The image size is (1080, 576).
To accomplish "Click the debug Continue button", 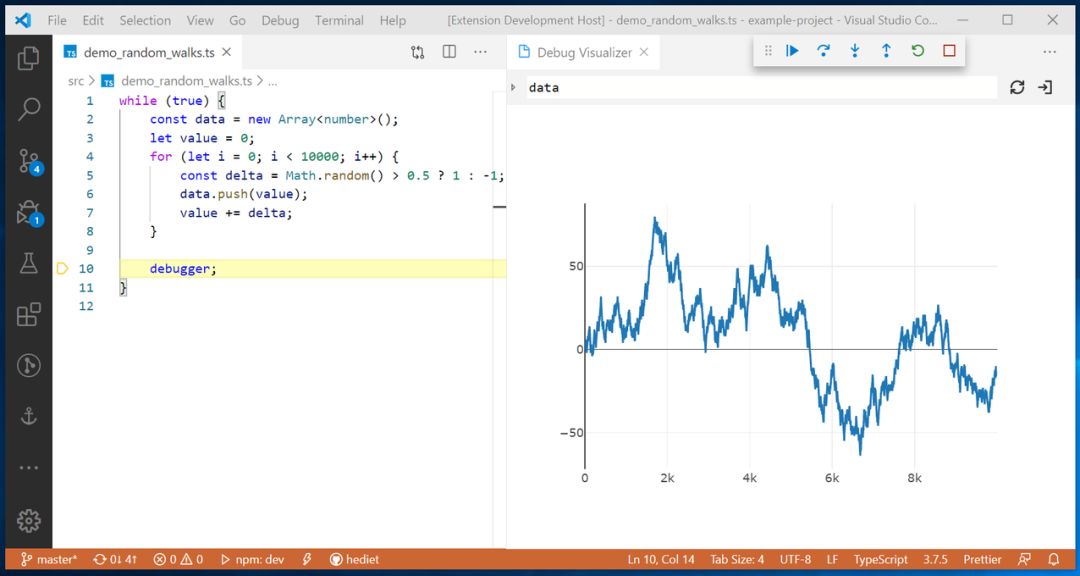I will pos(792,51).
